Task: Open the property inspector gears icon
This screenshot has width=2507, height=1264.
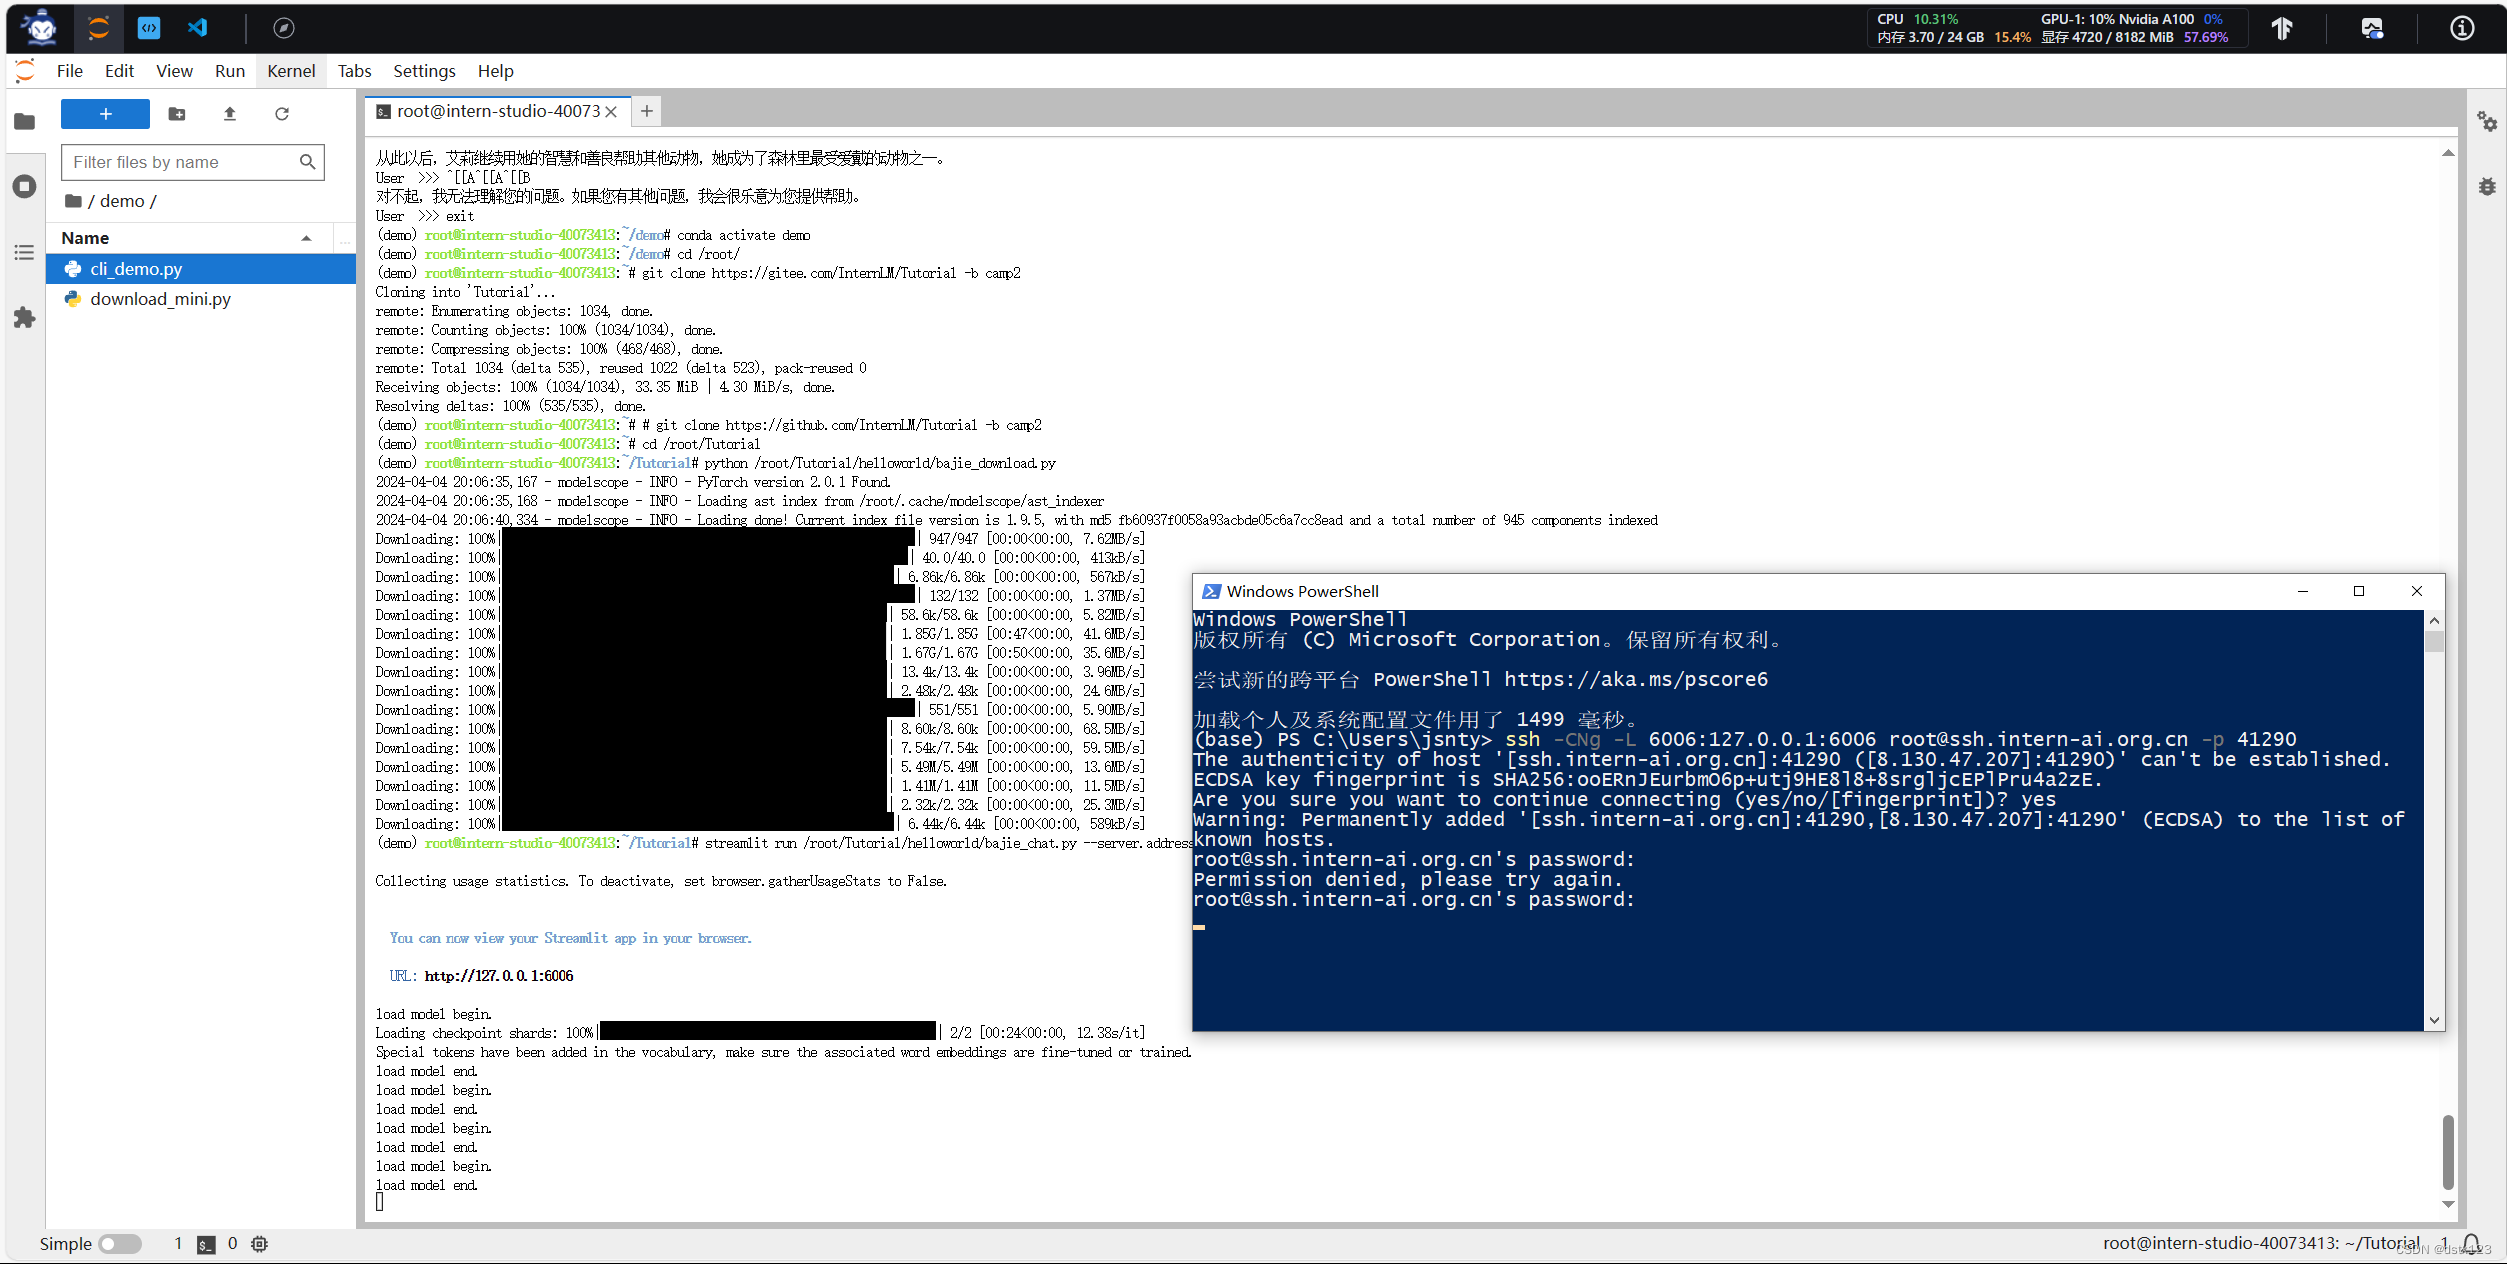Action: [2487, 122]
